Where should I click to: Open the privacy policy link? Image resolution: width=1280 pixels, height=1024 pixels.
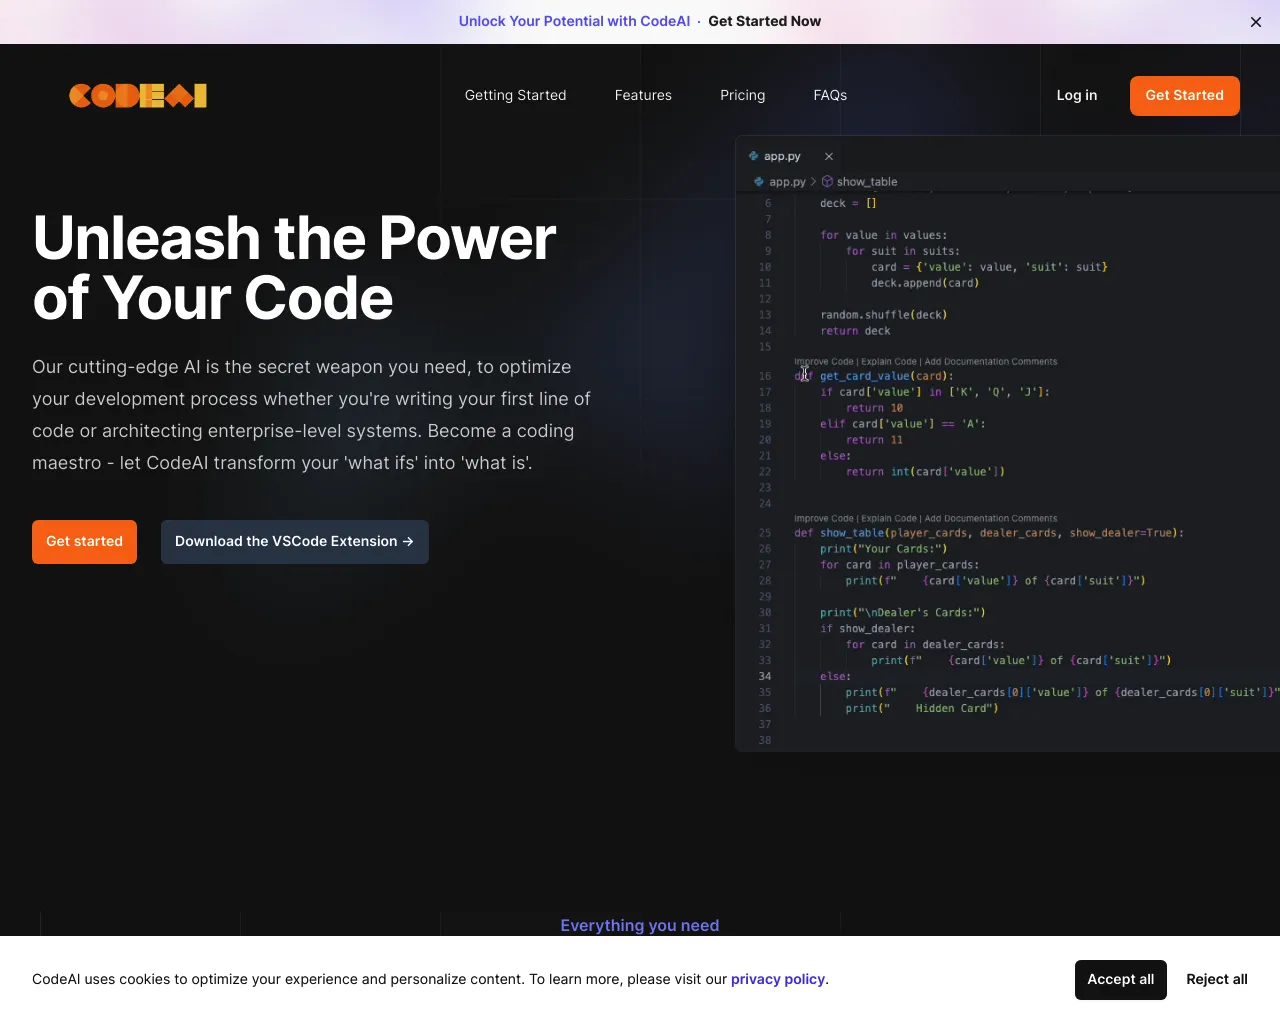coord(777,979)
